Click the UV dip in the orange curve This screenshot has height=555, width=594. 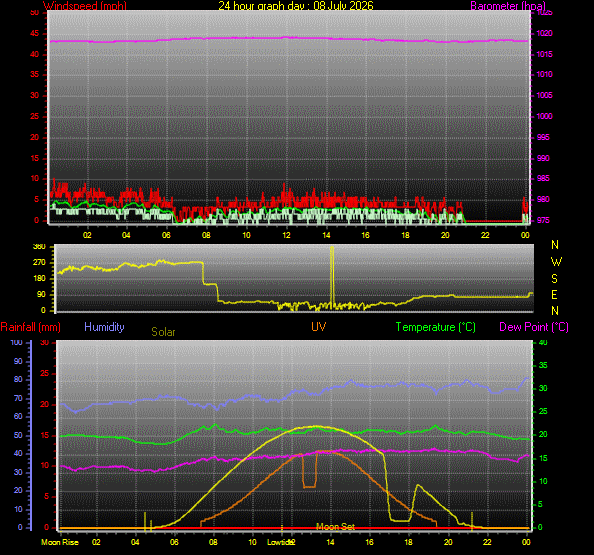310,472
